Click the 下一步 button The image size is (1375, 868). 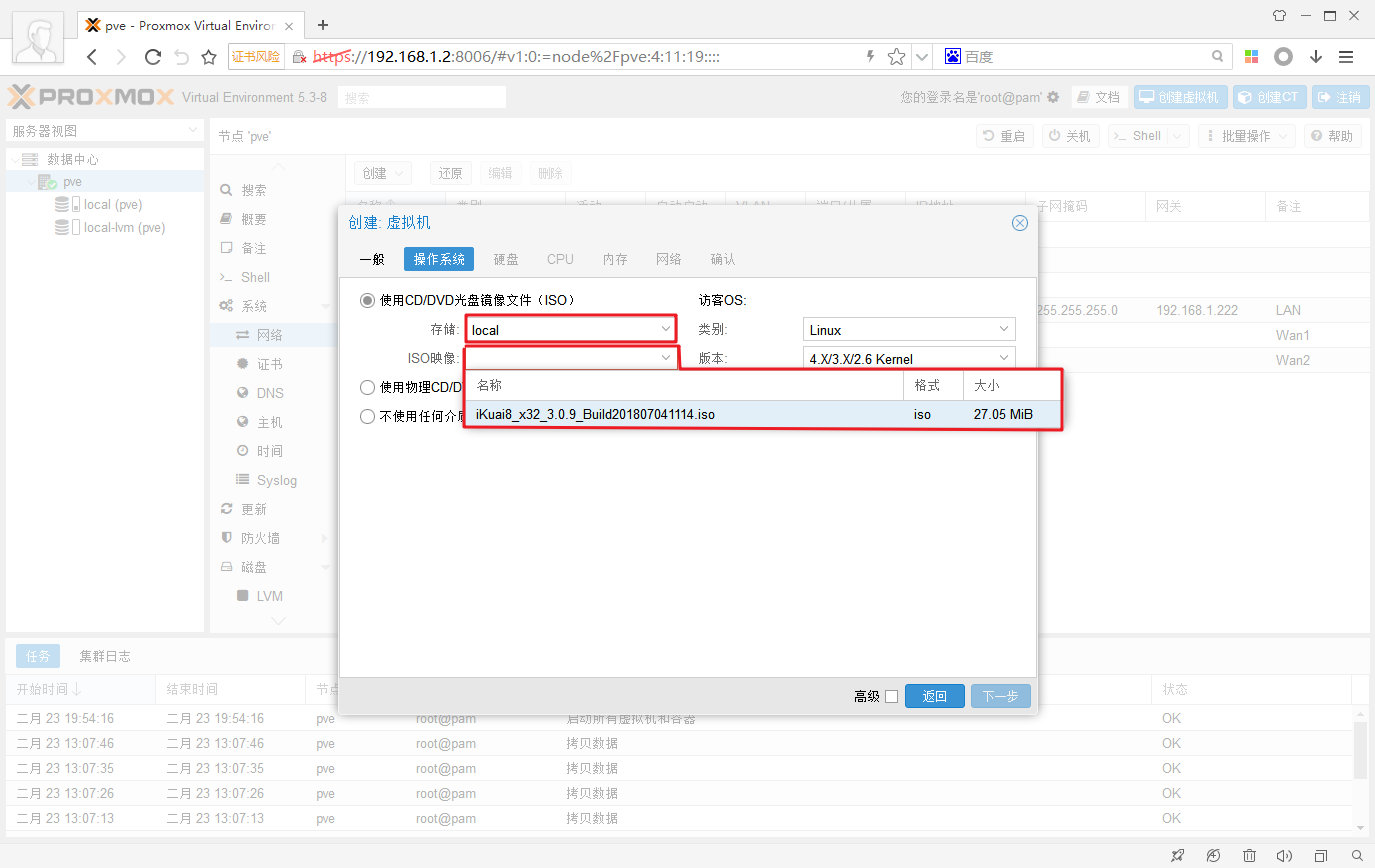pos(1000,696)
